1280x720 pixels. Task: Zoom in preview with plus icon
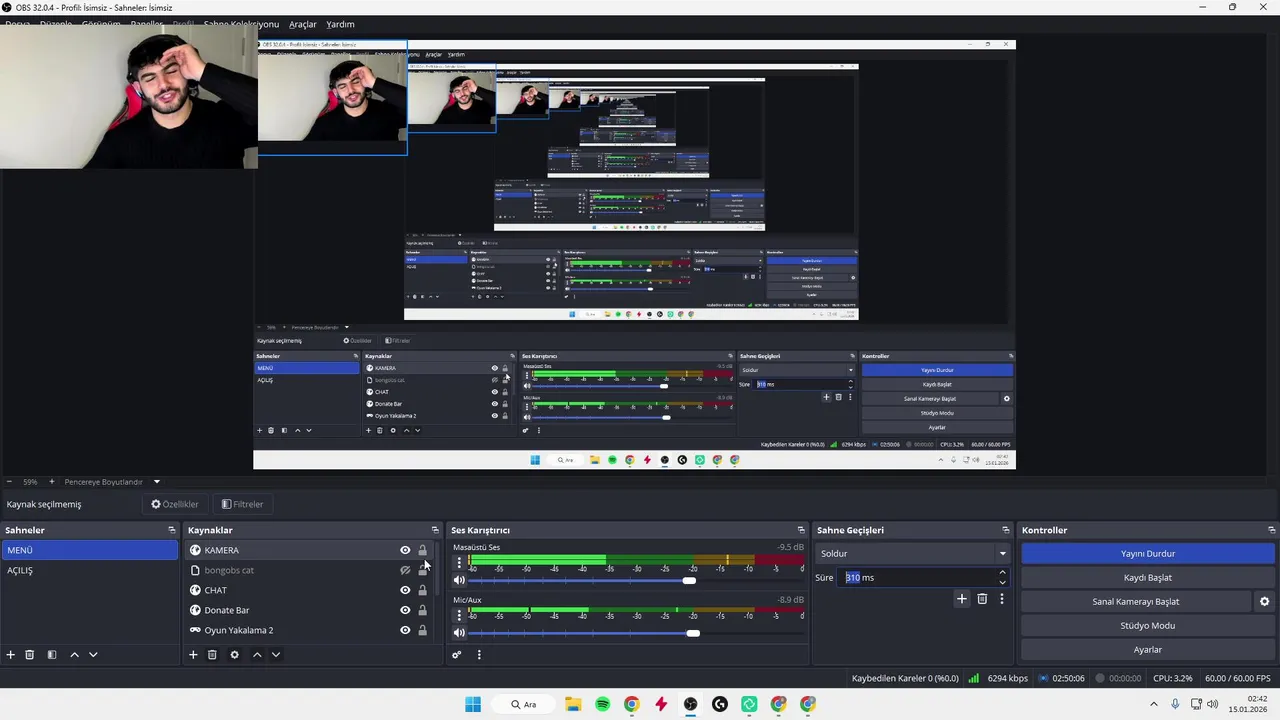(x=52, y=482)
